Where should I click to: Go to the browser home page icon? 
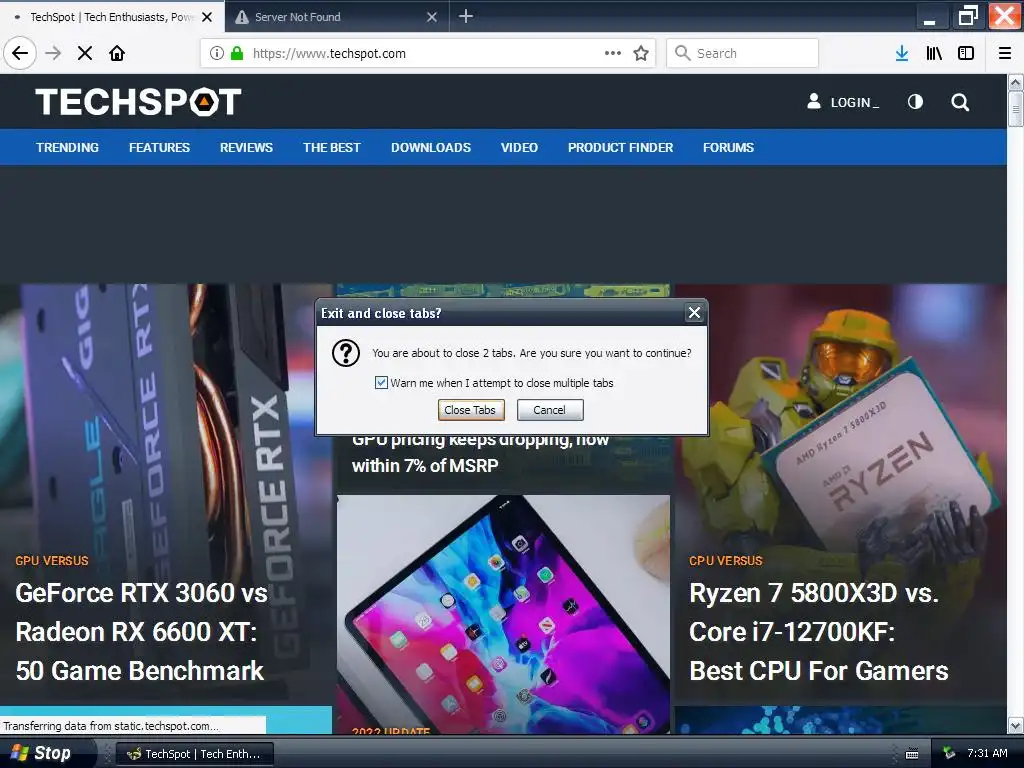(x=117, y=53)
